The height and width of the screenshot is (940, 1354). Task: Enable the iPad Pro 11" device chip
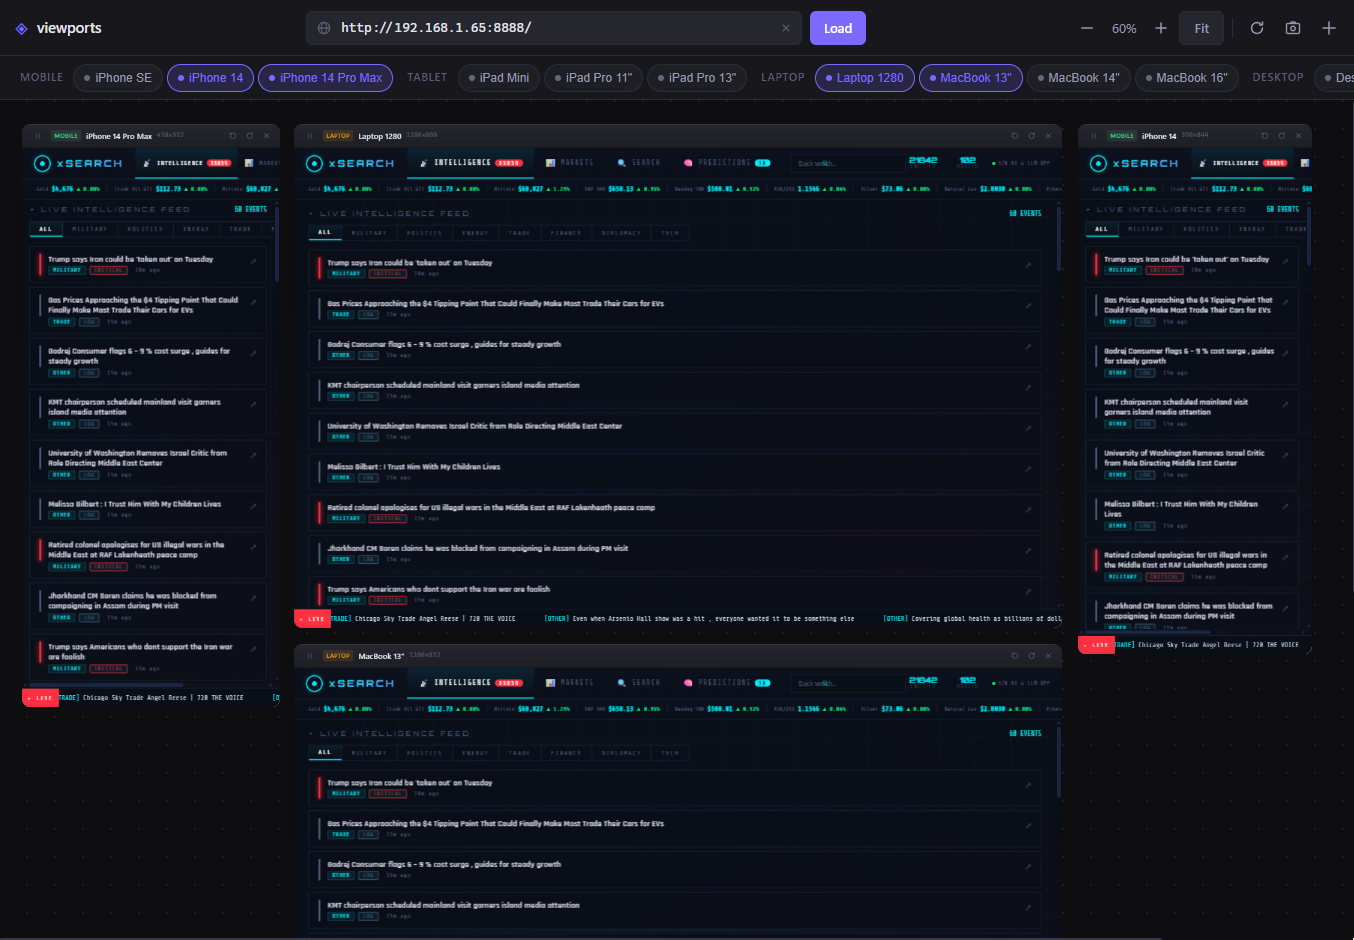click(594, 78)
